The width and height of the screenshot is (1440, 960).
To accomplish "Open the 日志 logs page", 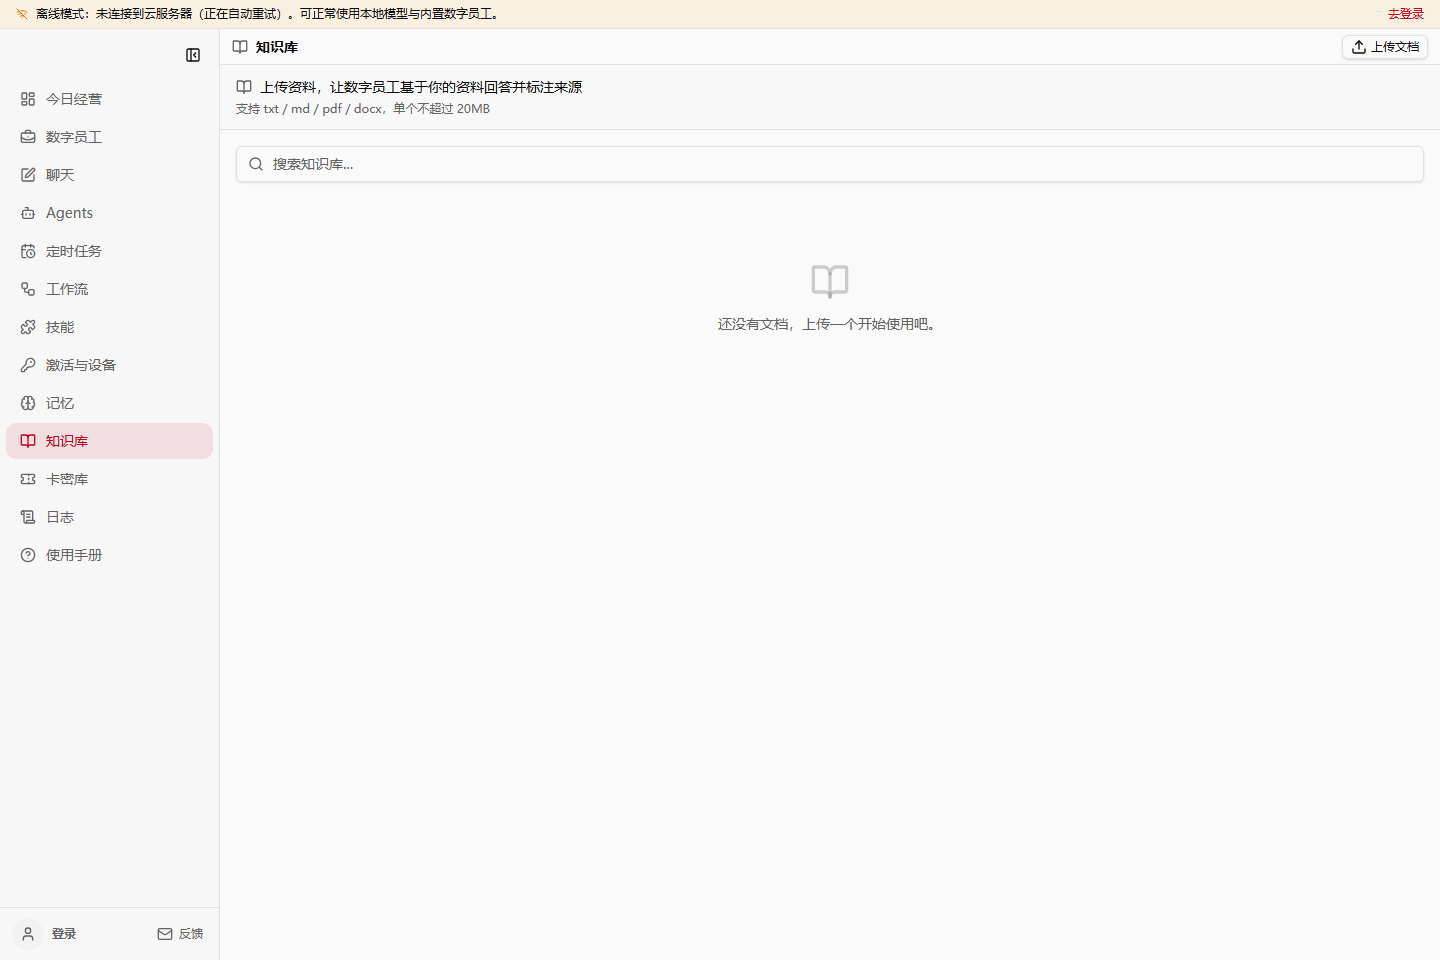I will click(x=109, y=517).
